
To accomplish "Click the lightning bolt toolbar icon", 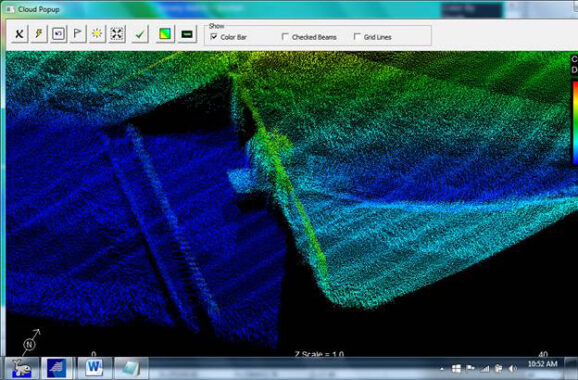I will (x=39, y=34).
